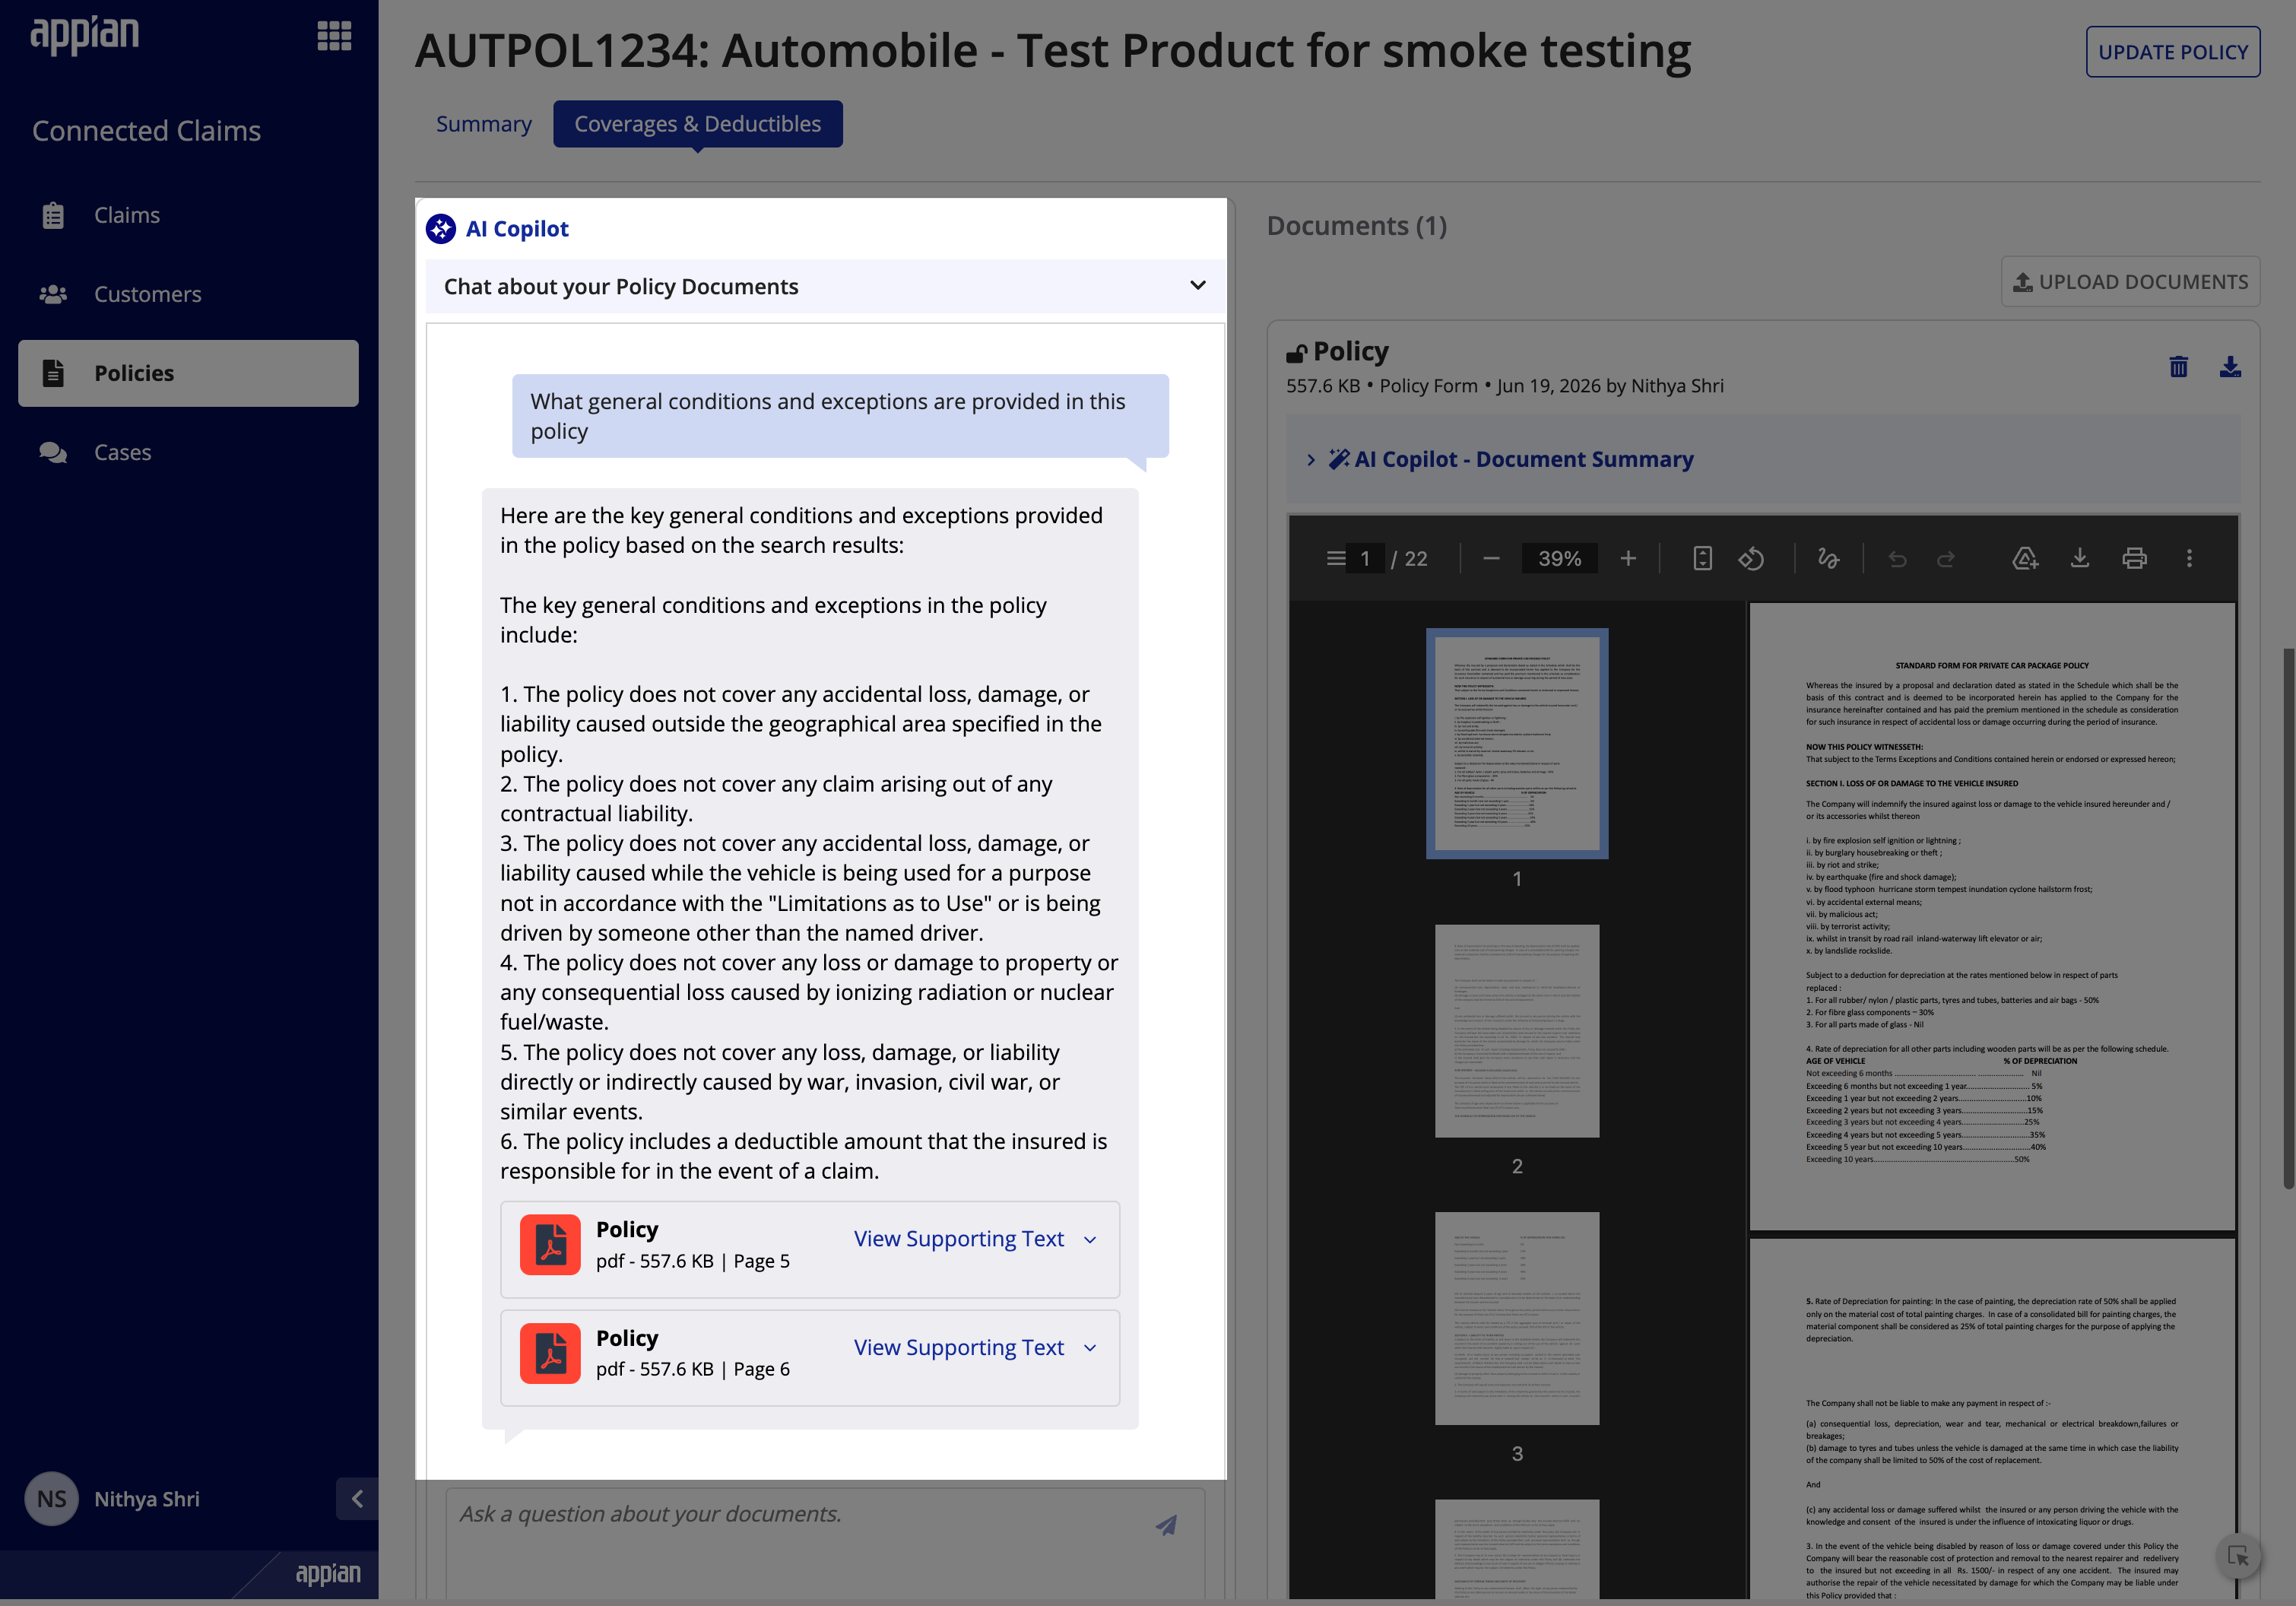Image resolution: width=2296 pixels, height=1606 pixels.
Task: Click the cursor select icon at bottom right
Action: point(2238,1556)
